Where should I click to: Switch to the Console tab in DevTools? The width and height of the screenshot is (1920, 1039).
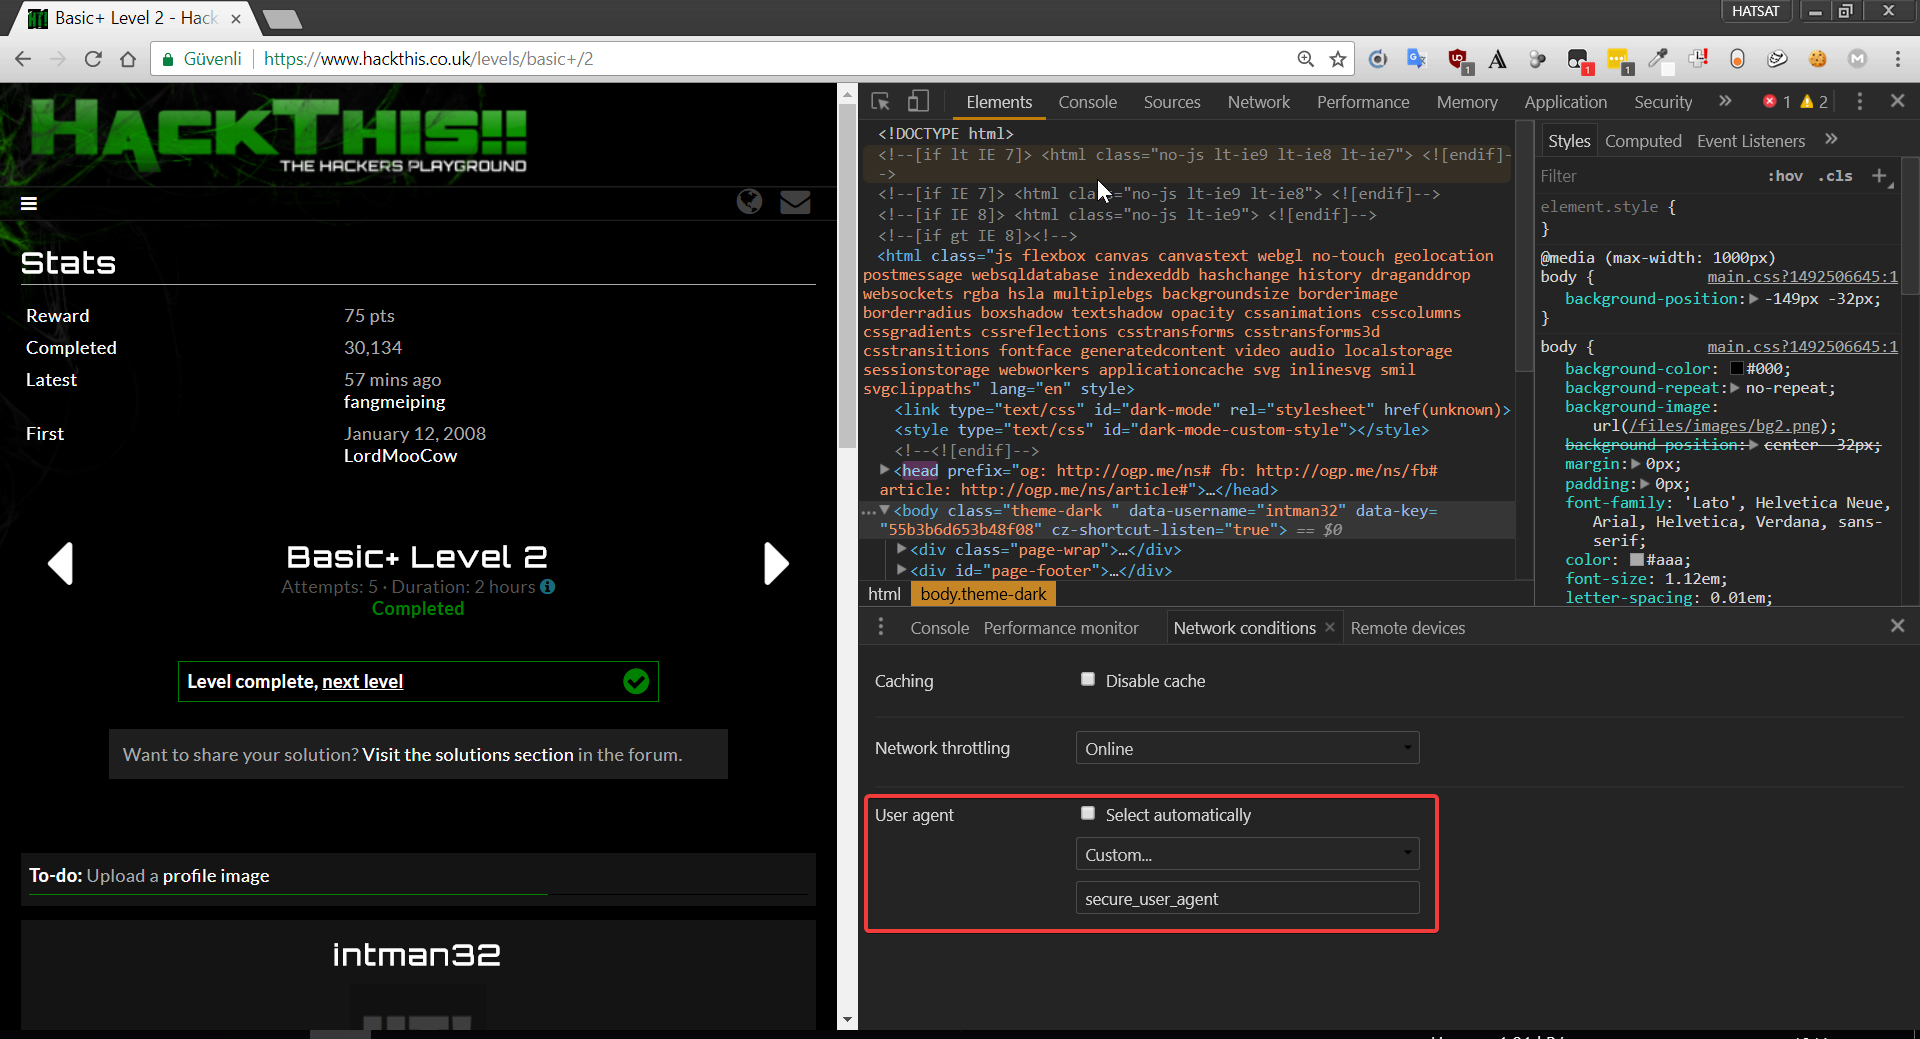coord(1087,102)
